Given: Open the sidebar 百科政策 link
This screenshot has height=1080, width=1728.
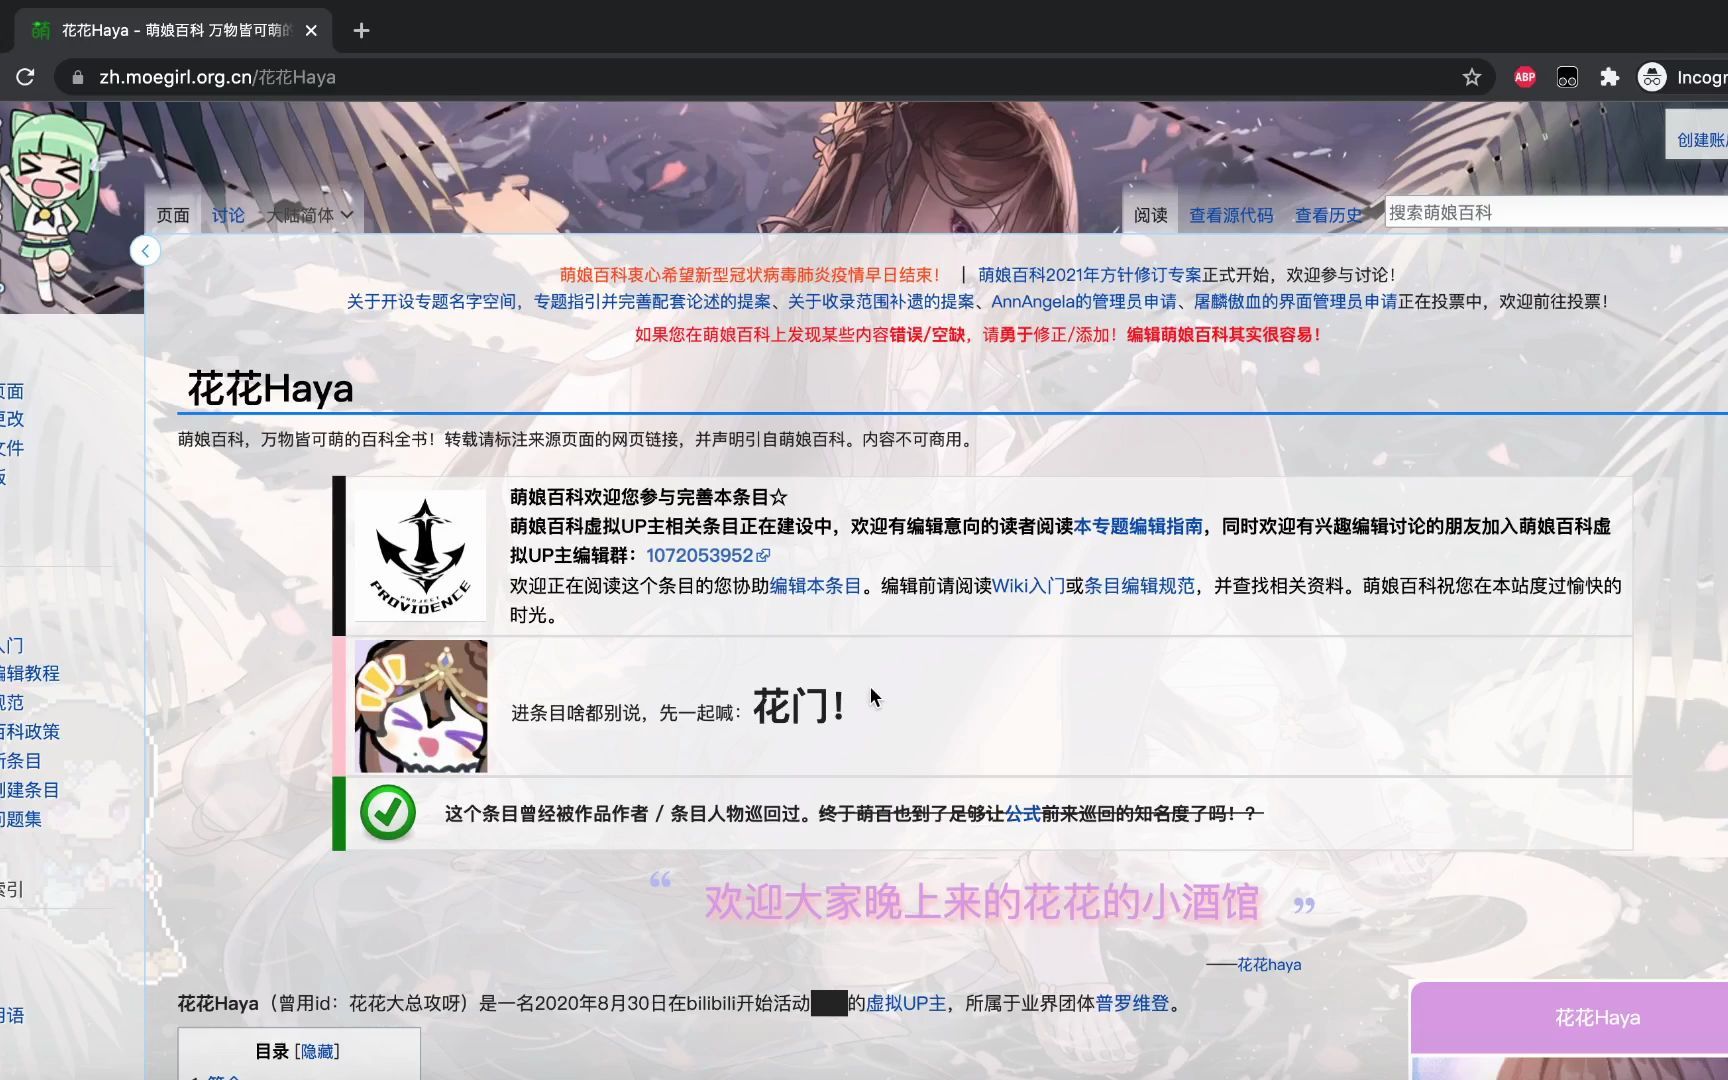Looking at the screenshot, I should pos(29,732).
